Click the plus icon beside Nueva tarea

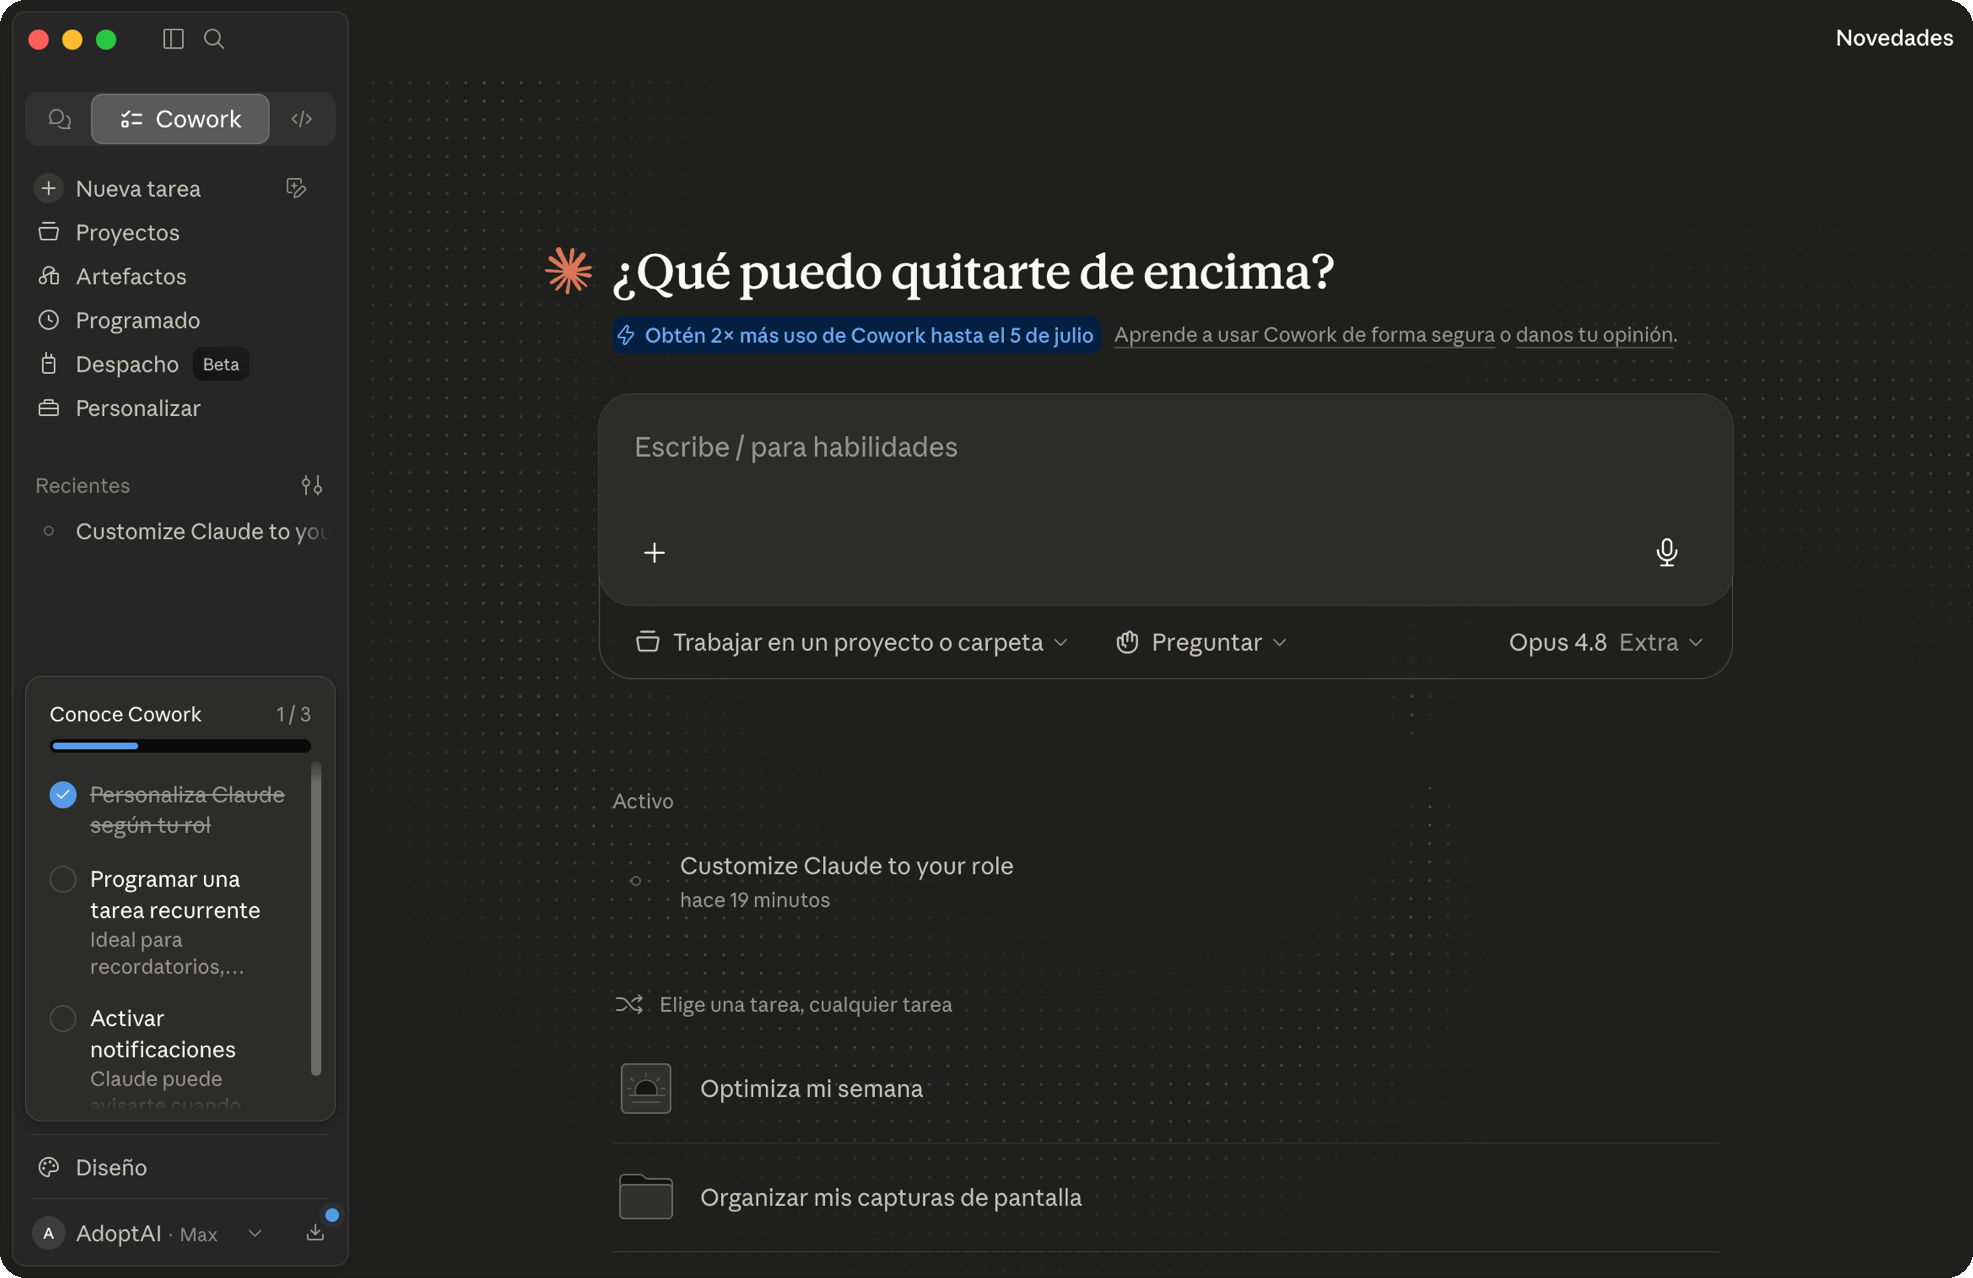point(48,188)
